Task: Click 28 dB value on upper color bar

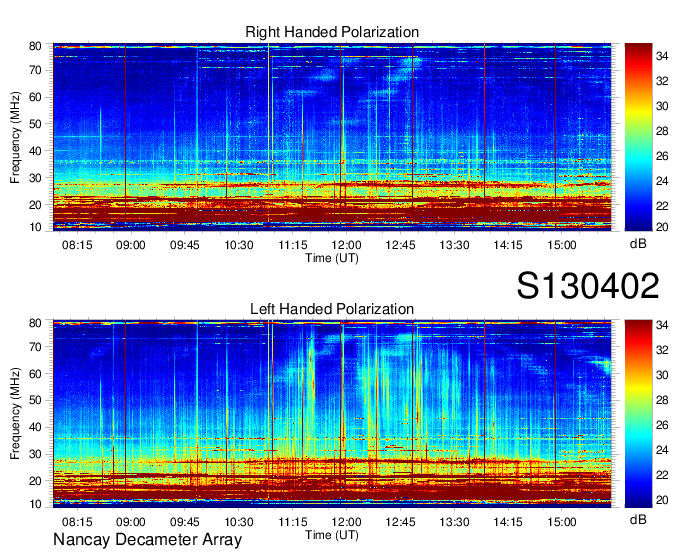Action: tap(662, 131)
